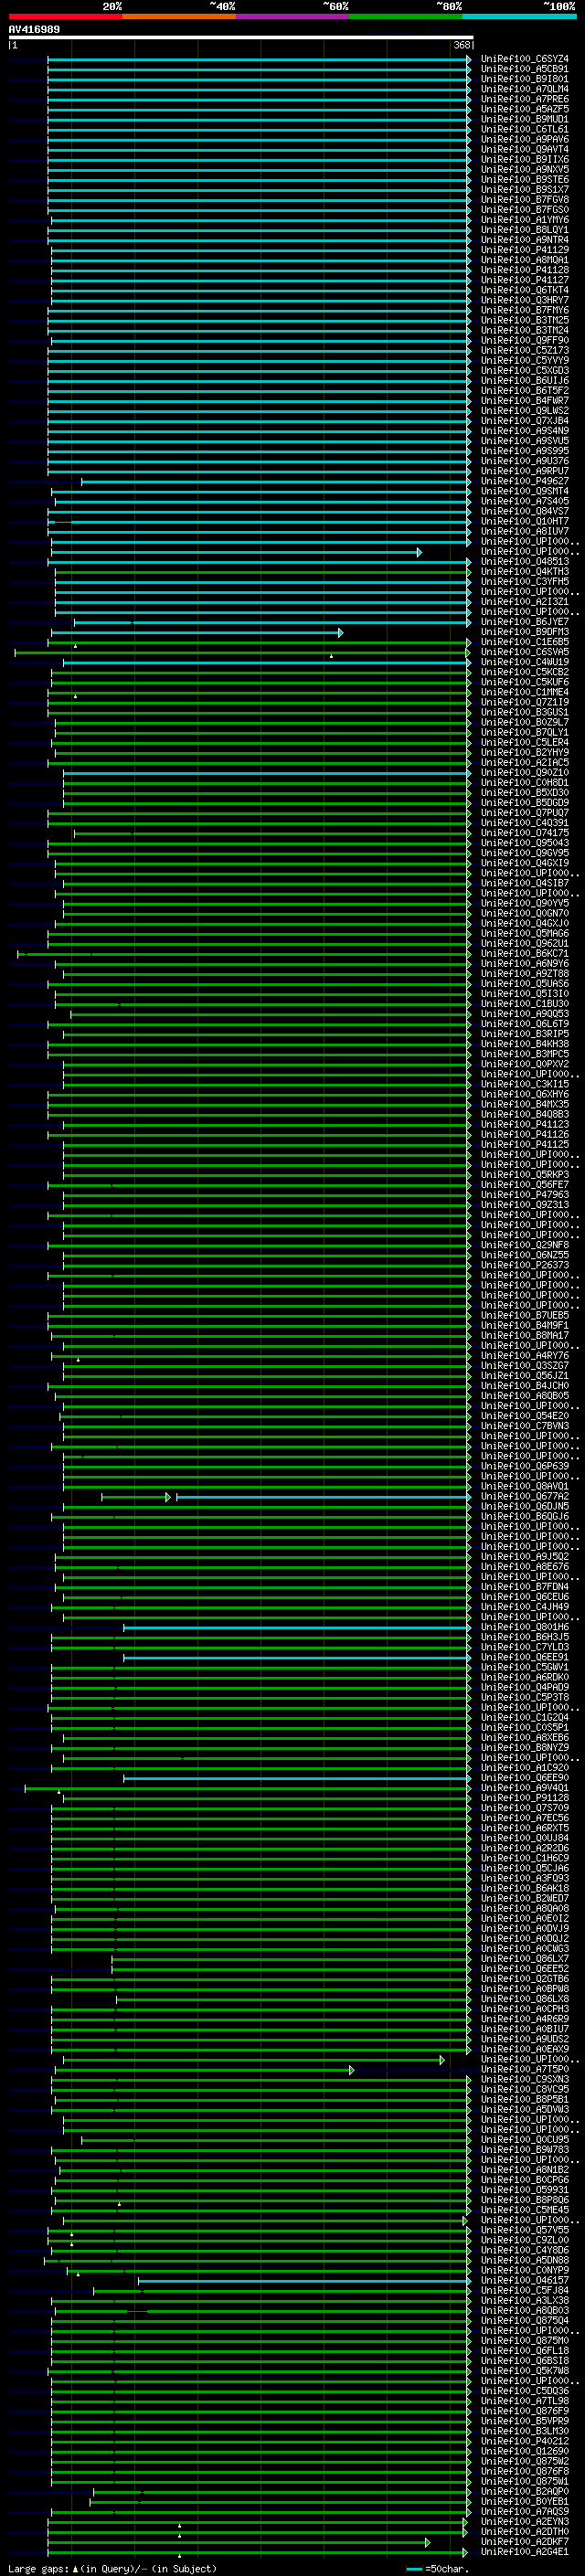The height and width of the screenshot is (2576, 585).
Task: Open hit UniRef100_A7QLM4
Action: (x=525, y=89)
